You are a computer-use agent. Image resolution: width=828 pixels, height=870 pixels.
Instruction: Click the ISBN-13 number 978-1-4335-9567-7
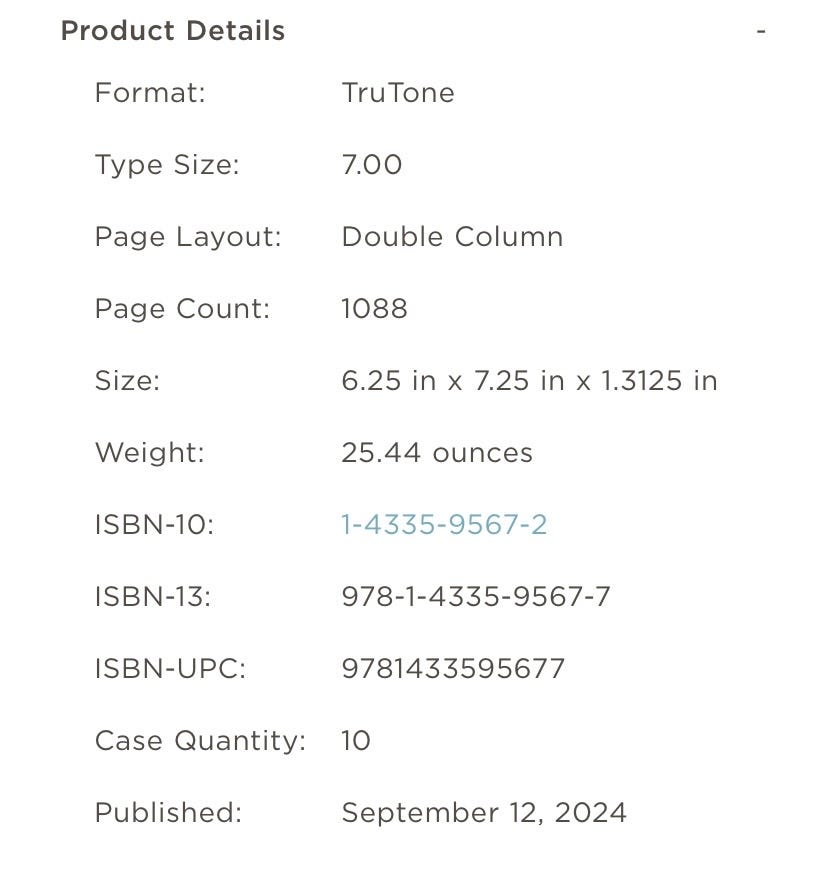476,597
